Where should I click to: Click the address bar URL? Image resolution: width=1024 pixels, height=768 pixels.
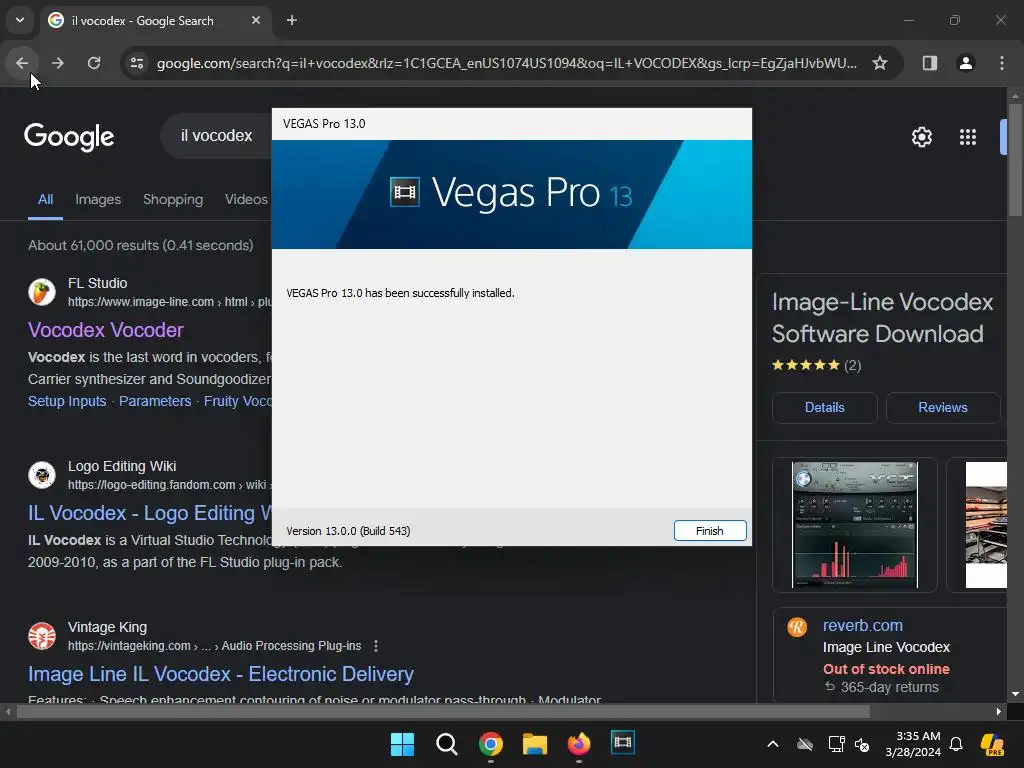tap(507, 63)
